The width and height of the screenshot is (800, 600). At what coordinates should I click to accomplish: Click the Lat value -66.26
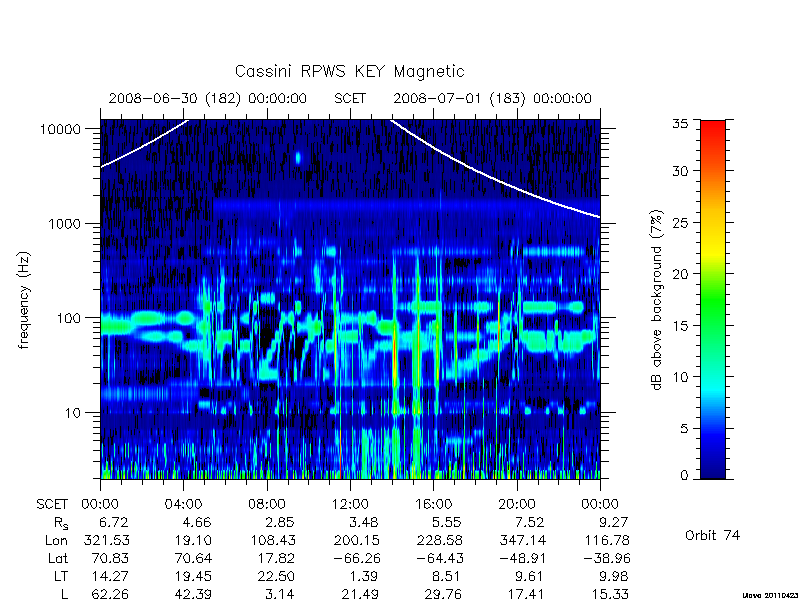357,558
